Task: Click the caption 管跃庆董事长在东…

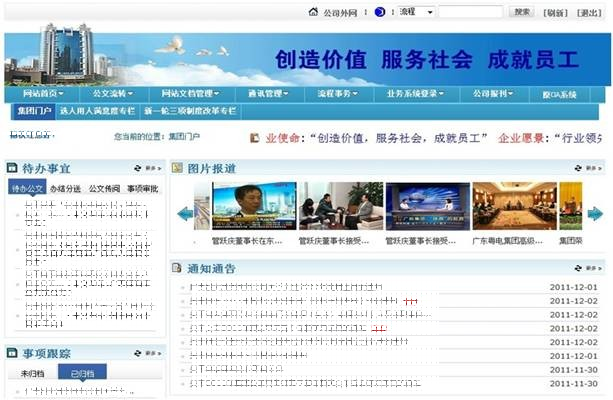Action: click(x=247, y=241)
